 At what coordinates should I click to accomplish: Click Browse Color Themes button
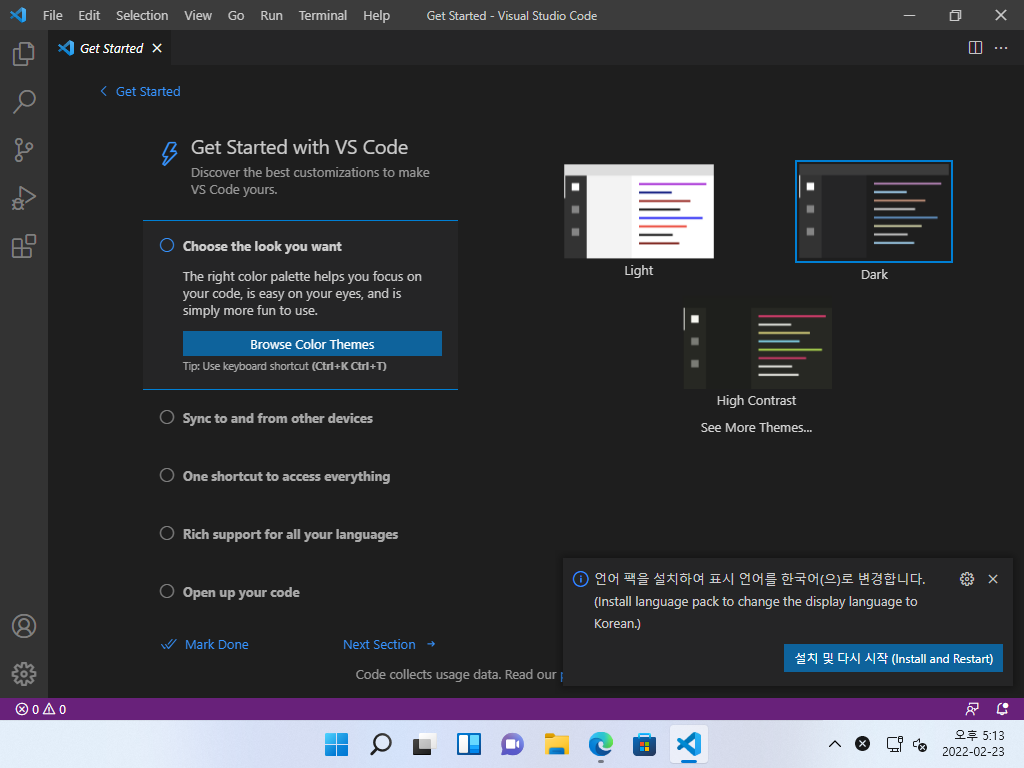click(312, 344)
